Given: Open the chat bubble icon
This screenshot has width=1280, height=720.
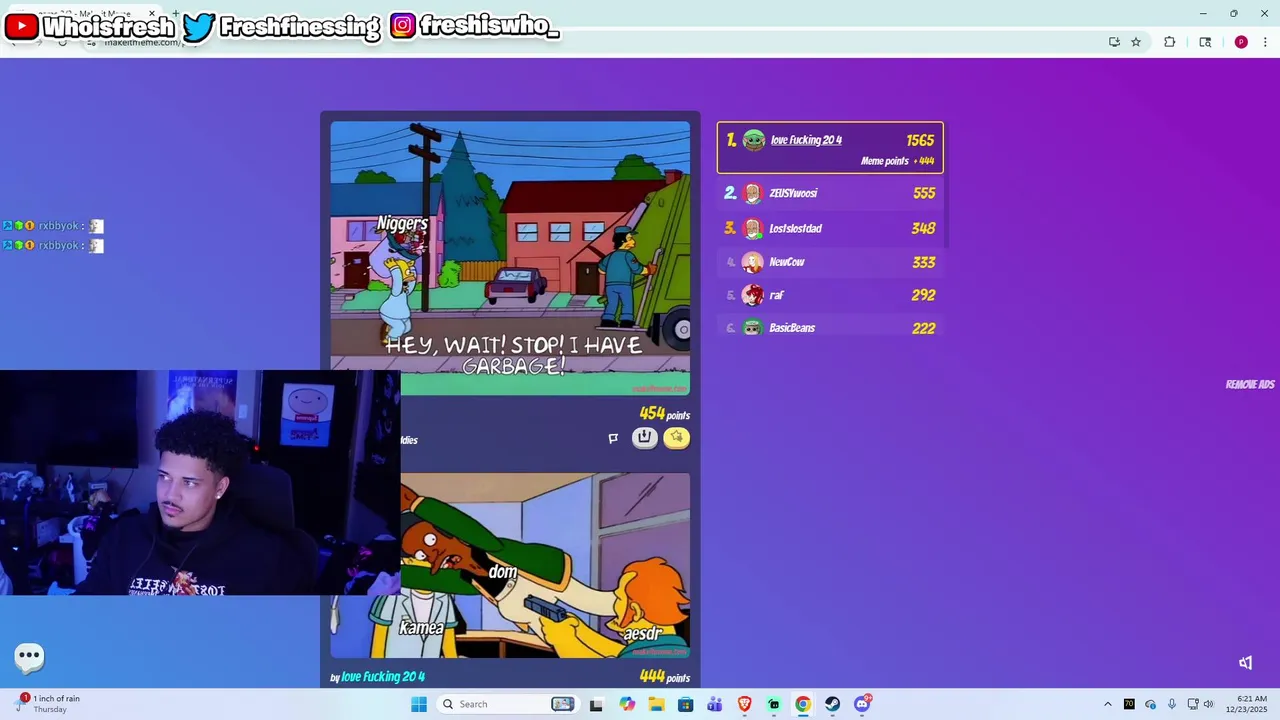Looking at the screenshot, I should (x=29, y=656).
